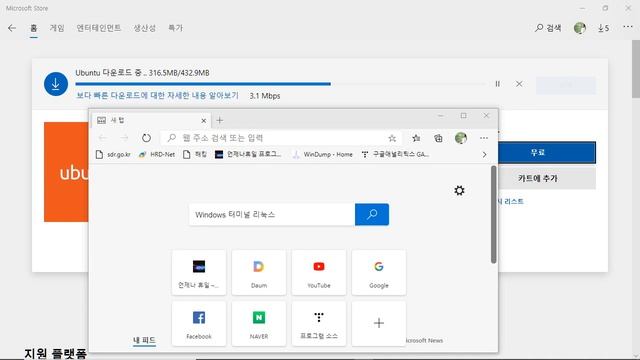Viewport: 640px width, 360px height.
Task: Open the Edge favorites list icon
Action: [x=416, y=138]
